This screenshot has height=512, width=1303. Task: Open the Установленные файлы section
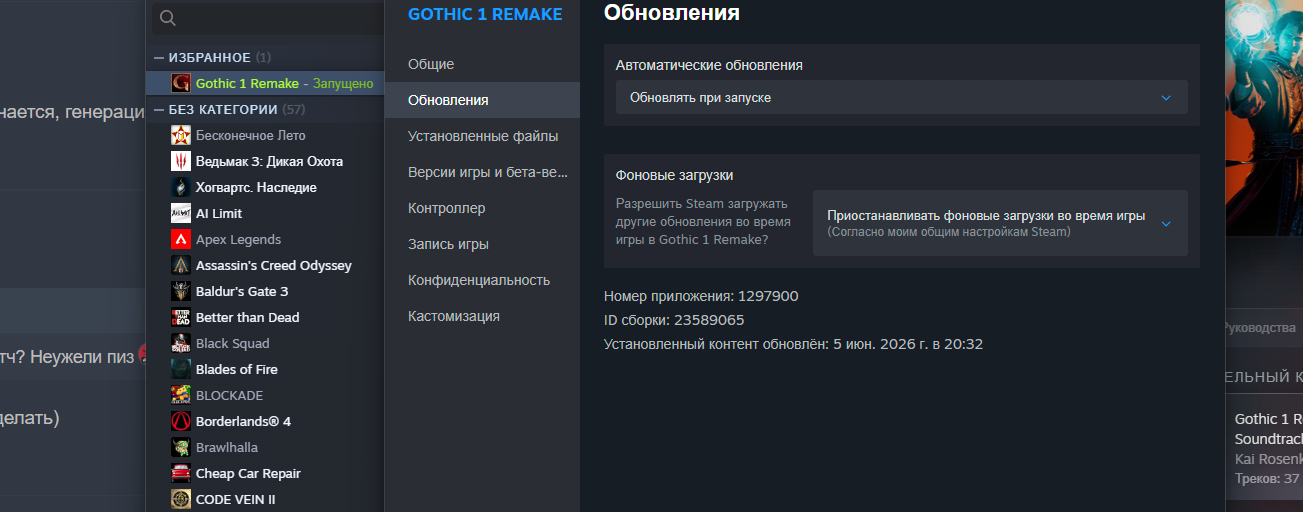click(482, 136)
